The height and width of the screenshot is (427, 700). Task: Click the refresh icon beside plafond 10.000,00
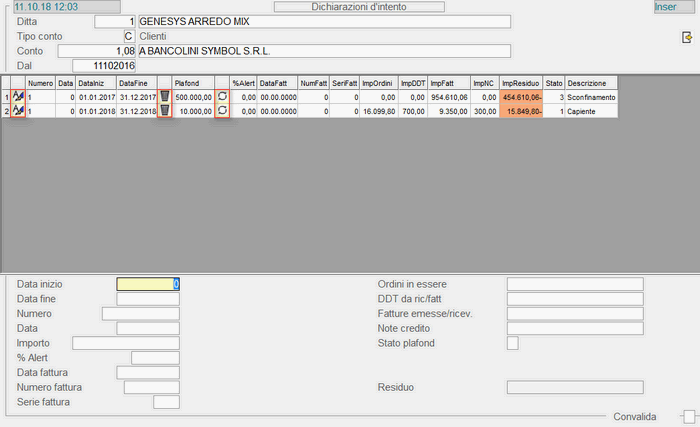[x=222, y=111]
